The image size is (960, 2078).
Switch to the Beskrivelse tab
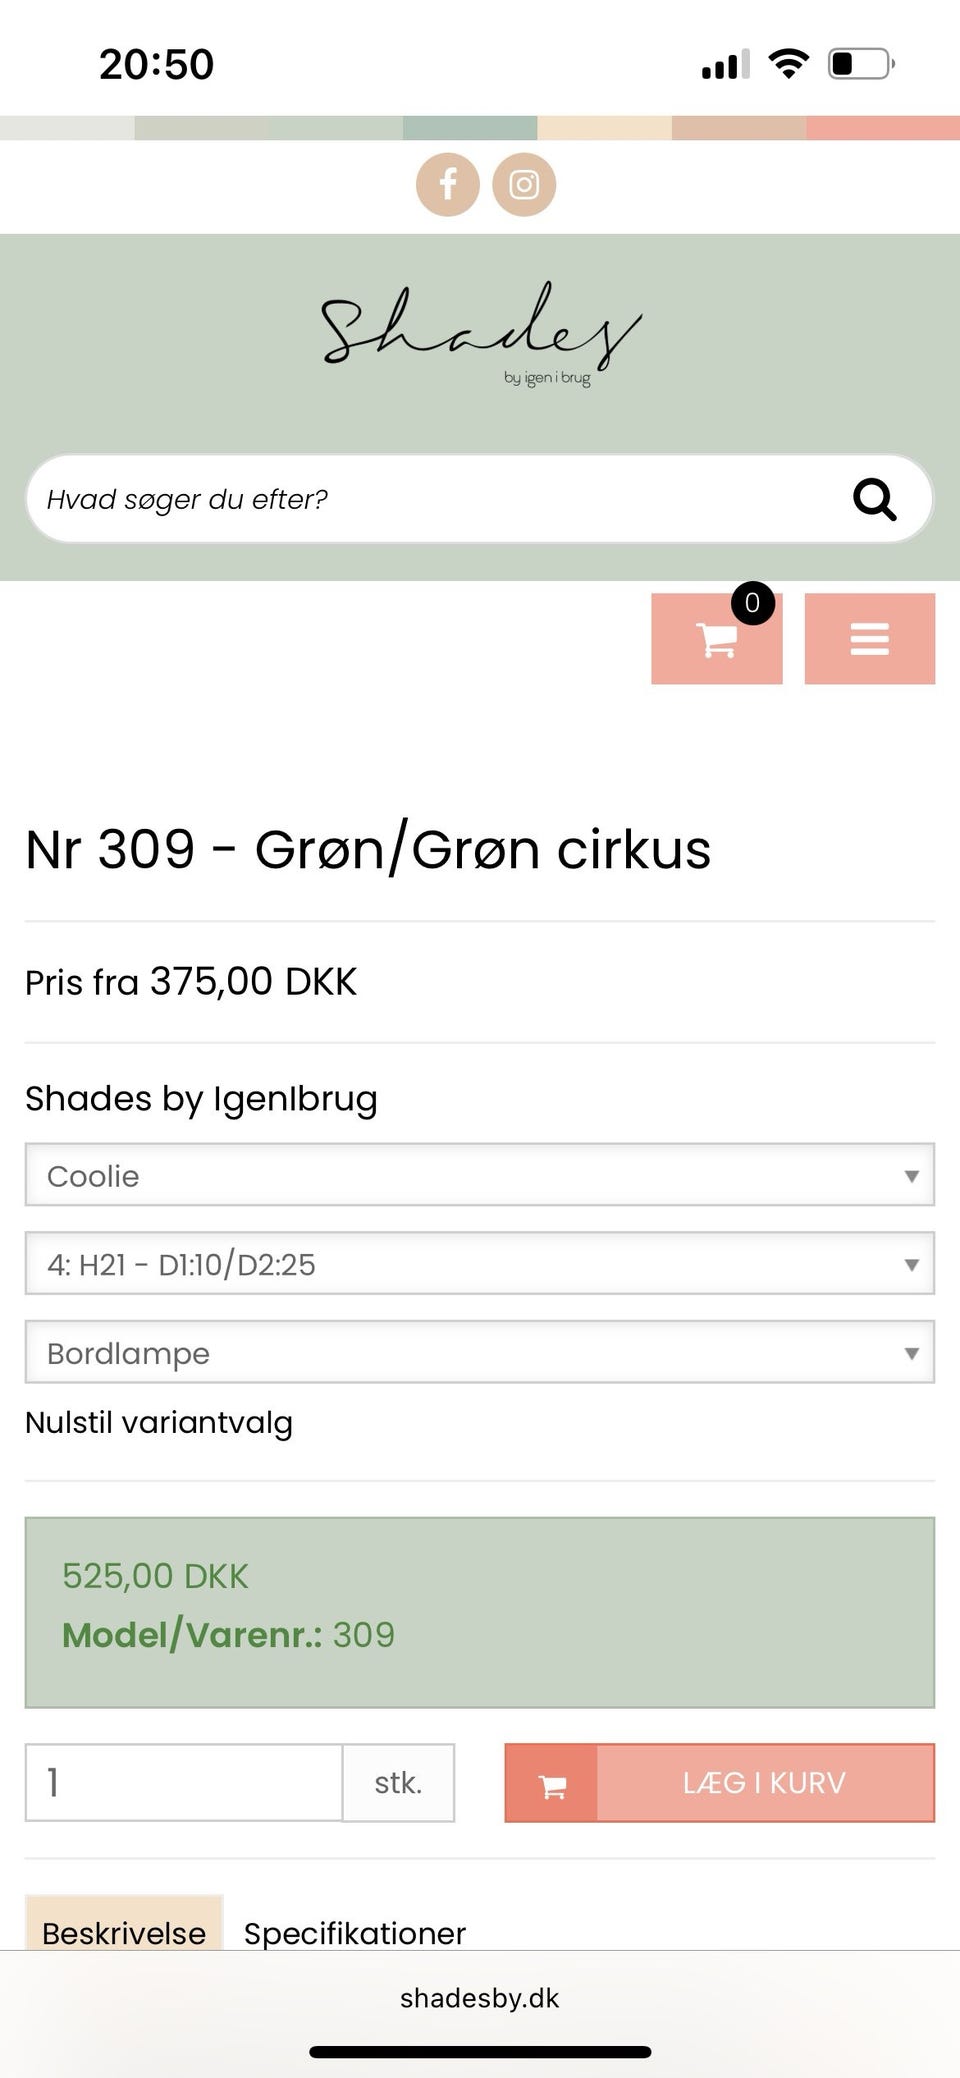pyautogui.click(x=124, y=1932)
